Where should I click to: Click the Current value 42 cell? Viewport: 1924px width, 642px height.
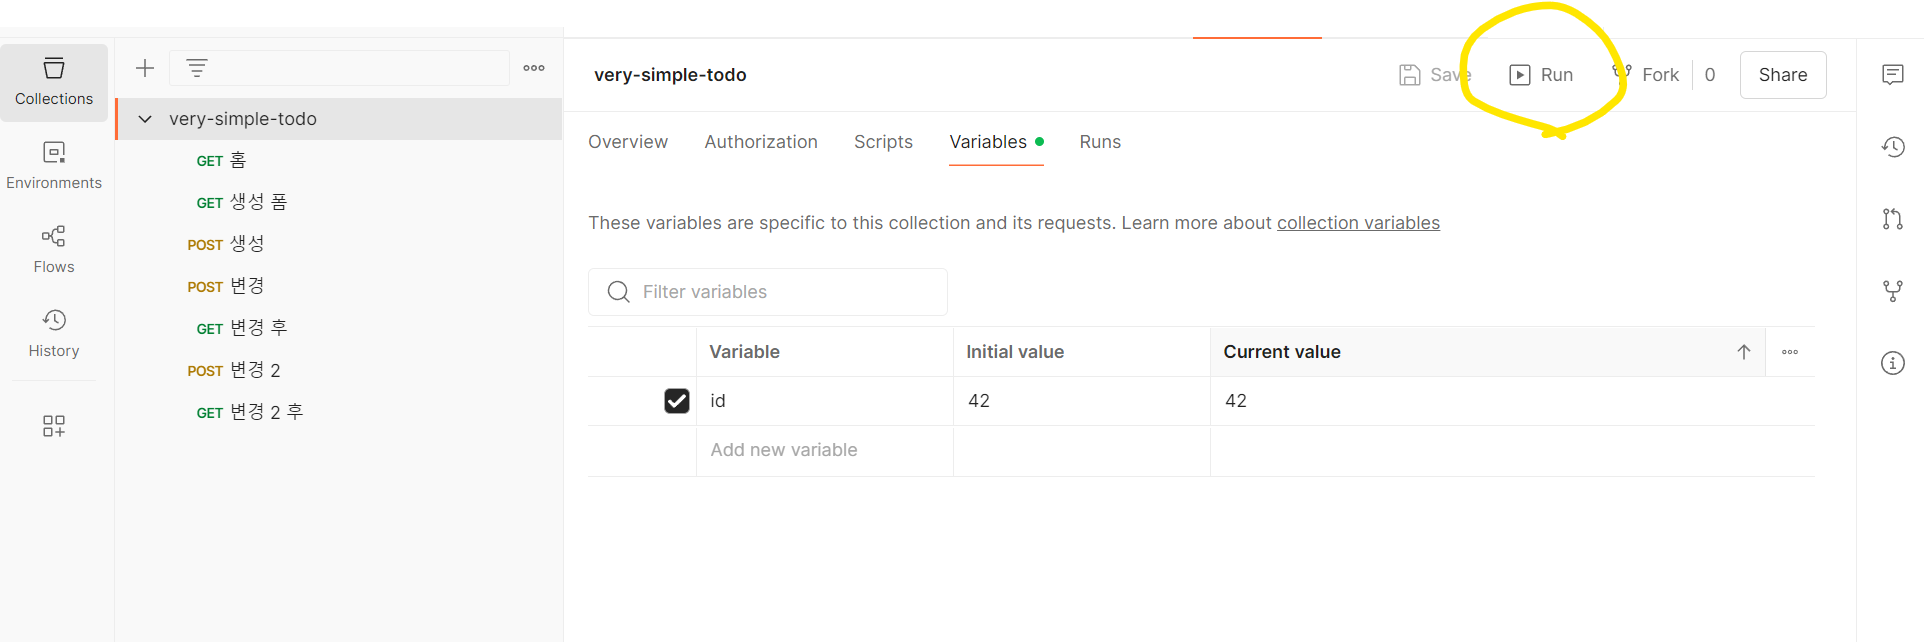pyautogui.click(x=1512, y=401)
